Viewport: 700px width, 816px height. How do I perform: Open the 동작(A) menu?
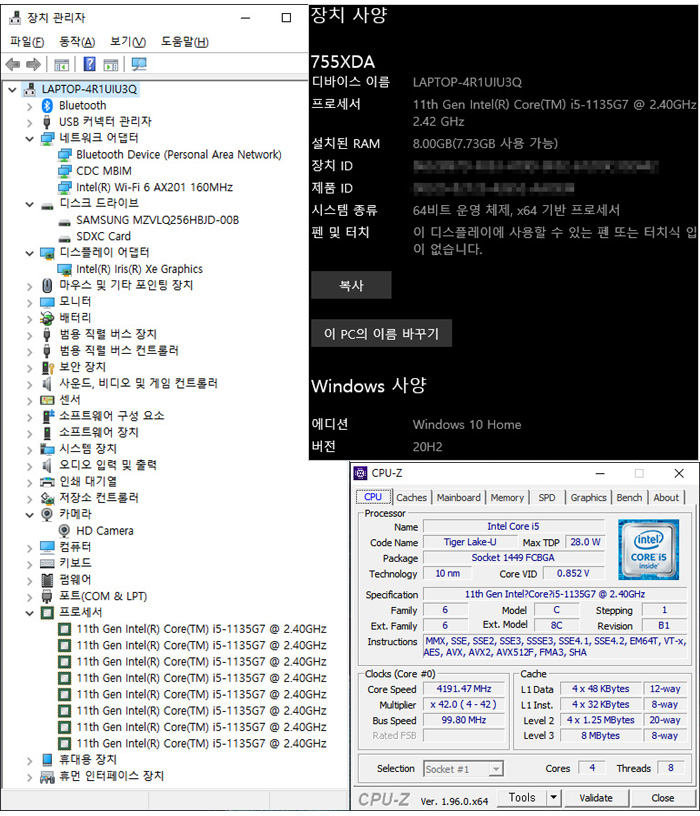pyautogui.click(x=77, y=42)
